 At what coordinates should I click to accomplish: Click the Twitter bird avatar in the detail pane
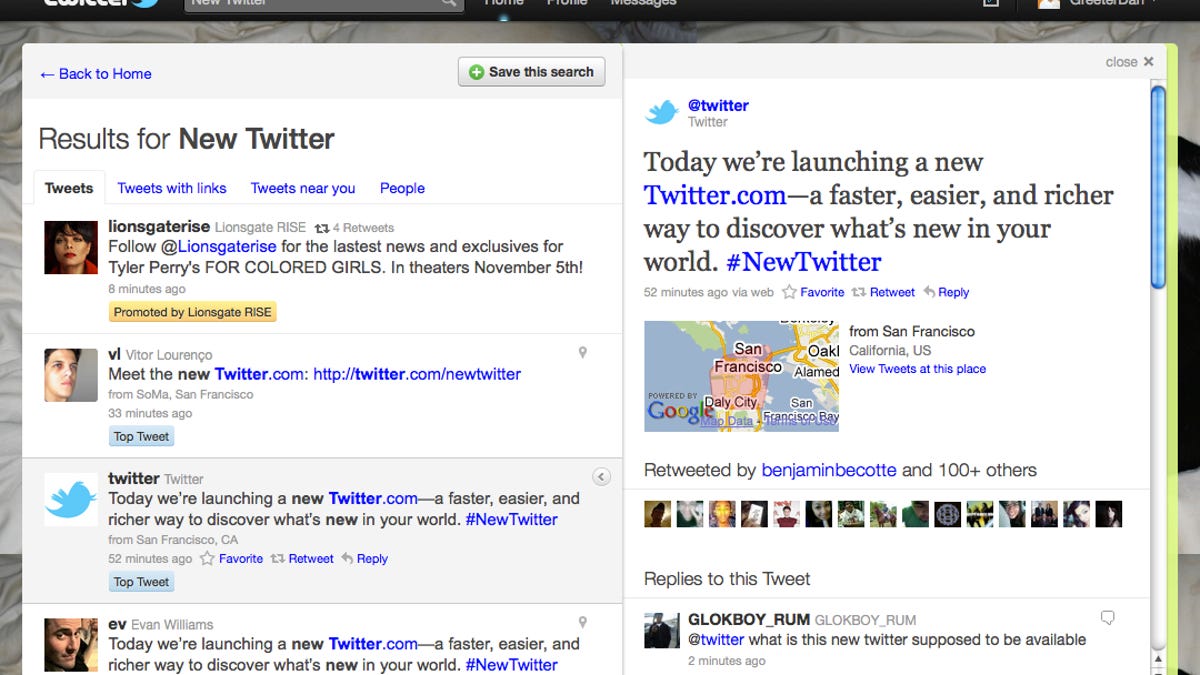(662, 112)
